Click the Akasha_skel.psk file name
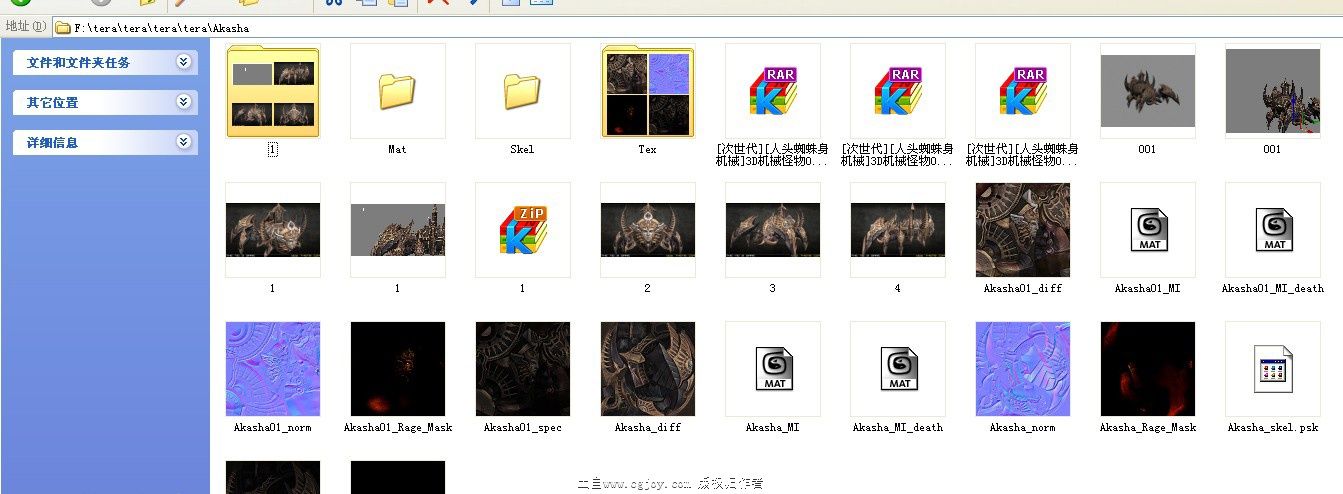 (x=1272, y=427)
